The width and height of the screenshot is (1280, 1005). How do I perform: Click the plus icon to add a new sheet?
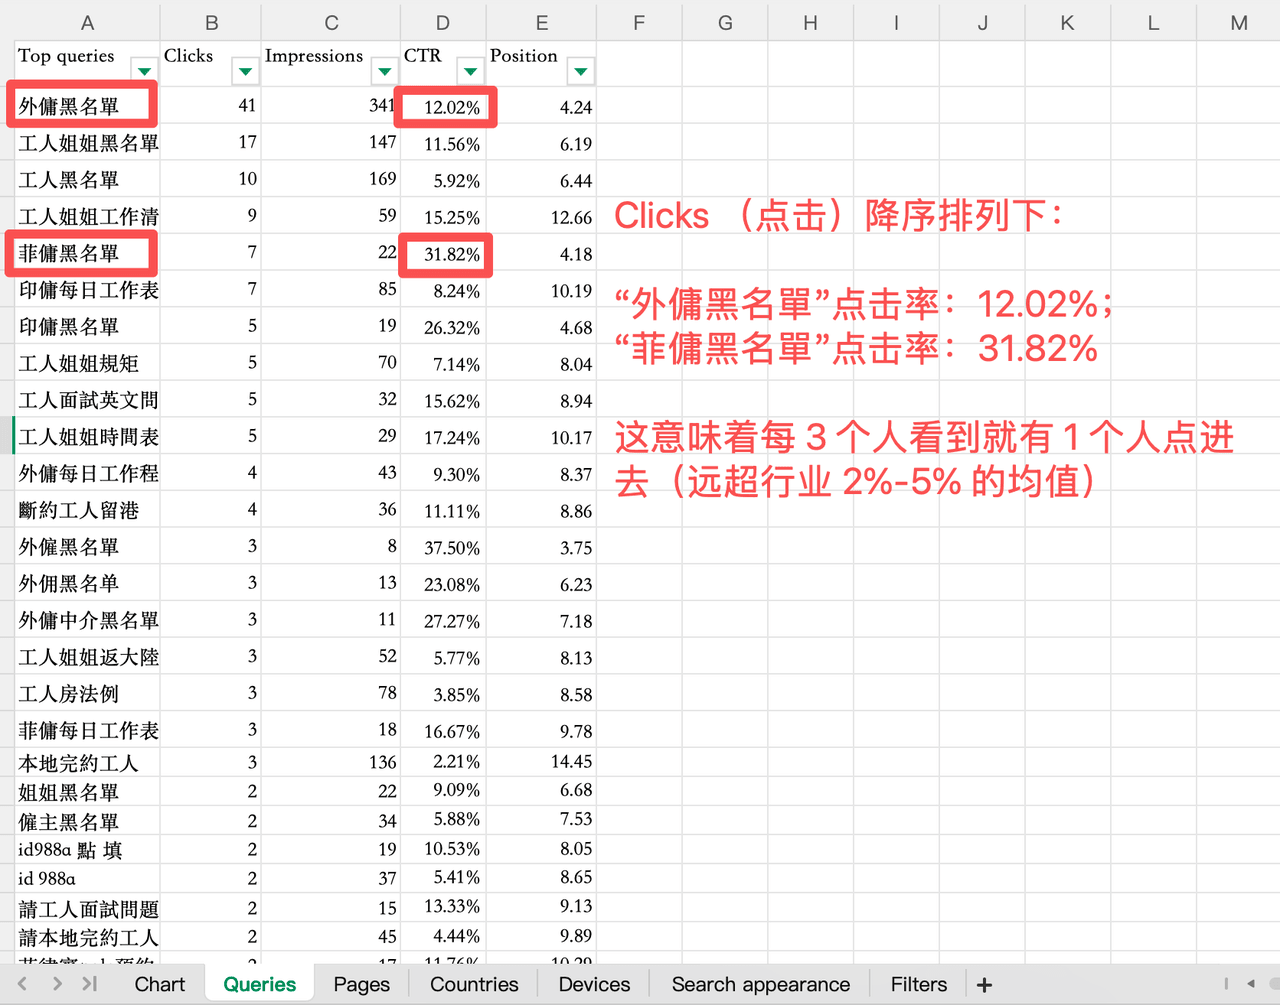click(985, 984)
